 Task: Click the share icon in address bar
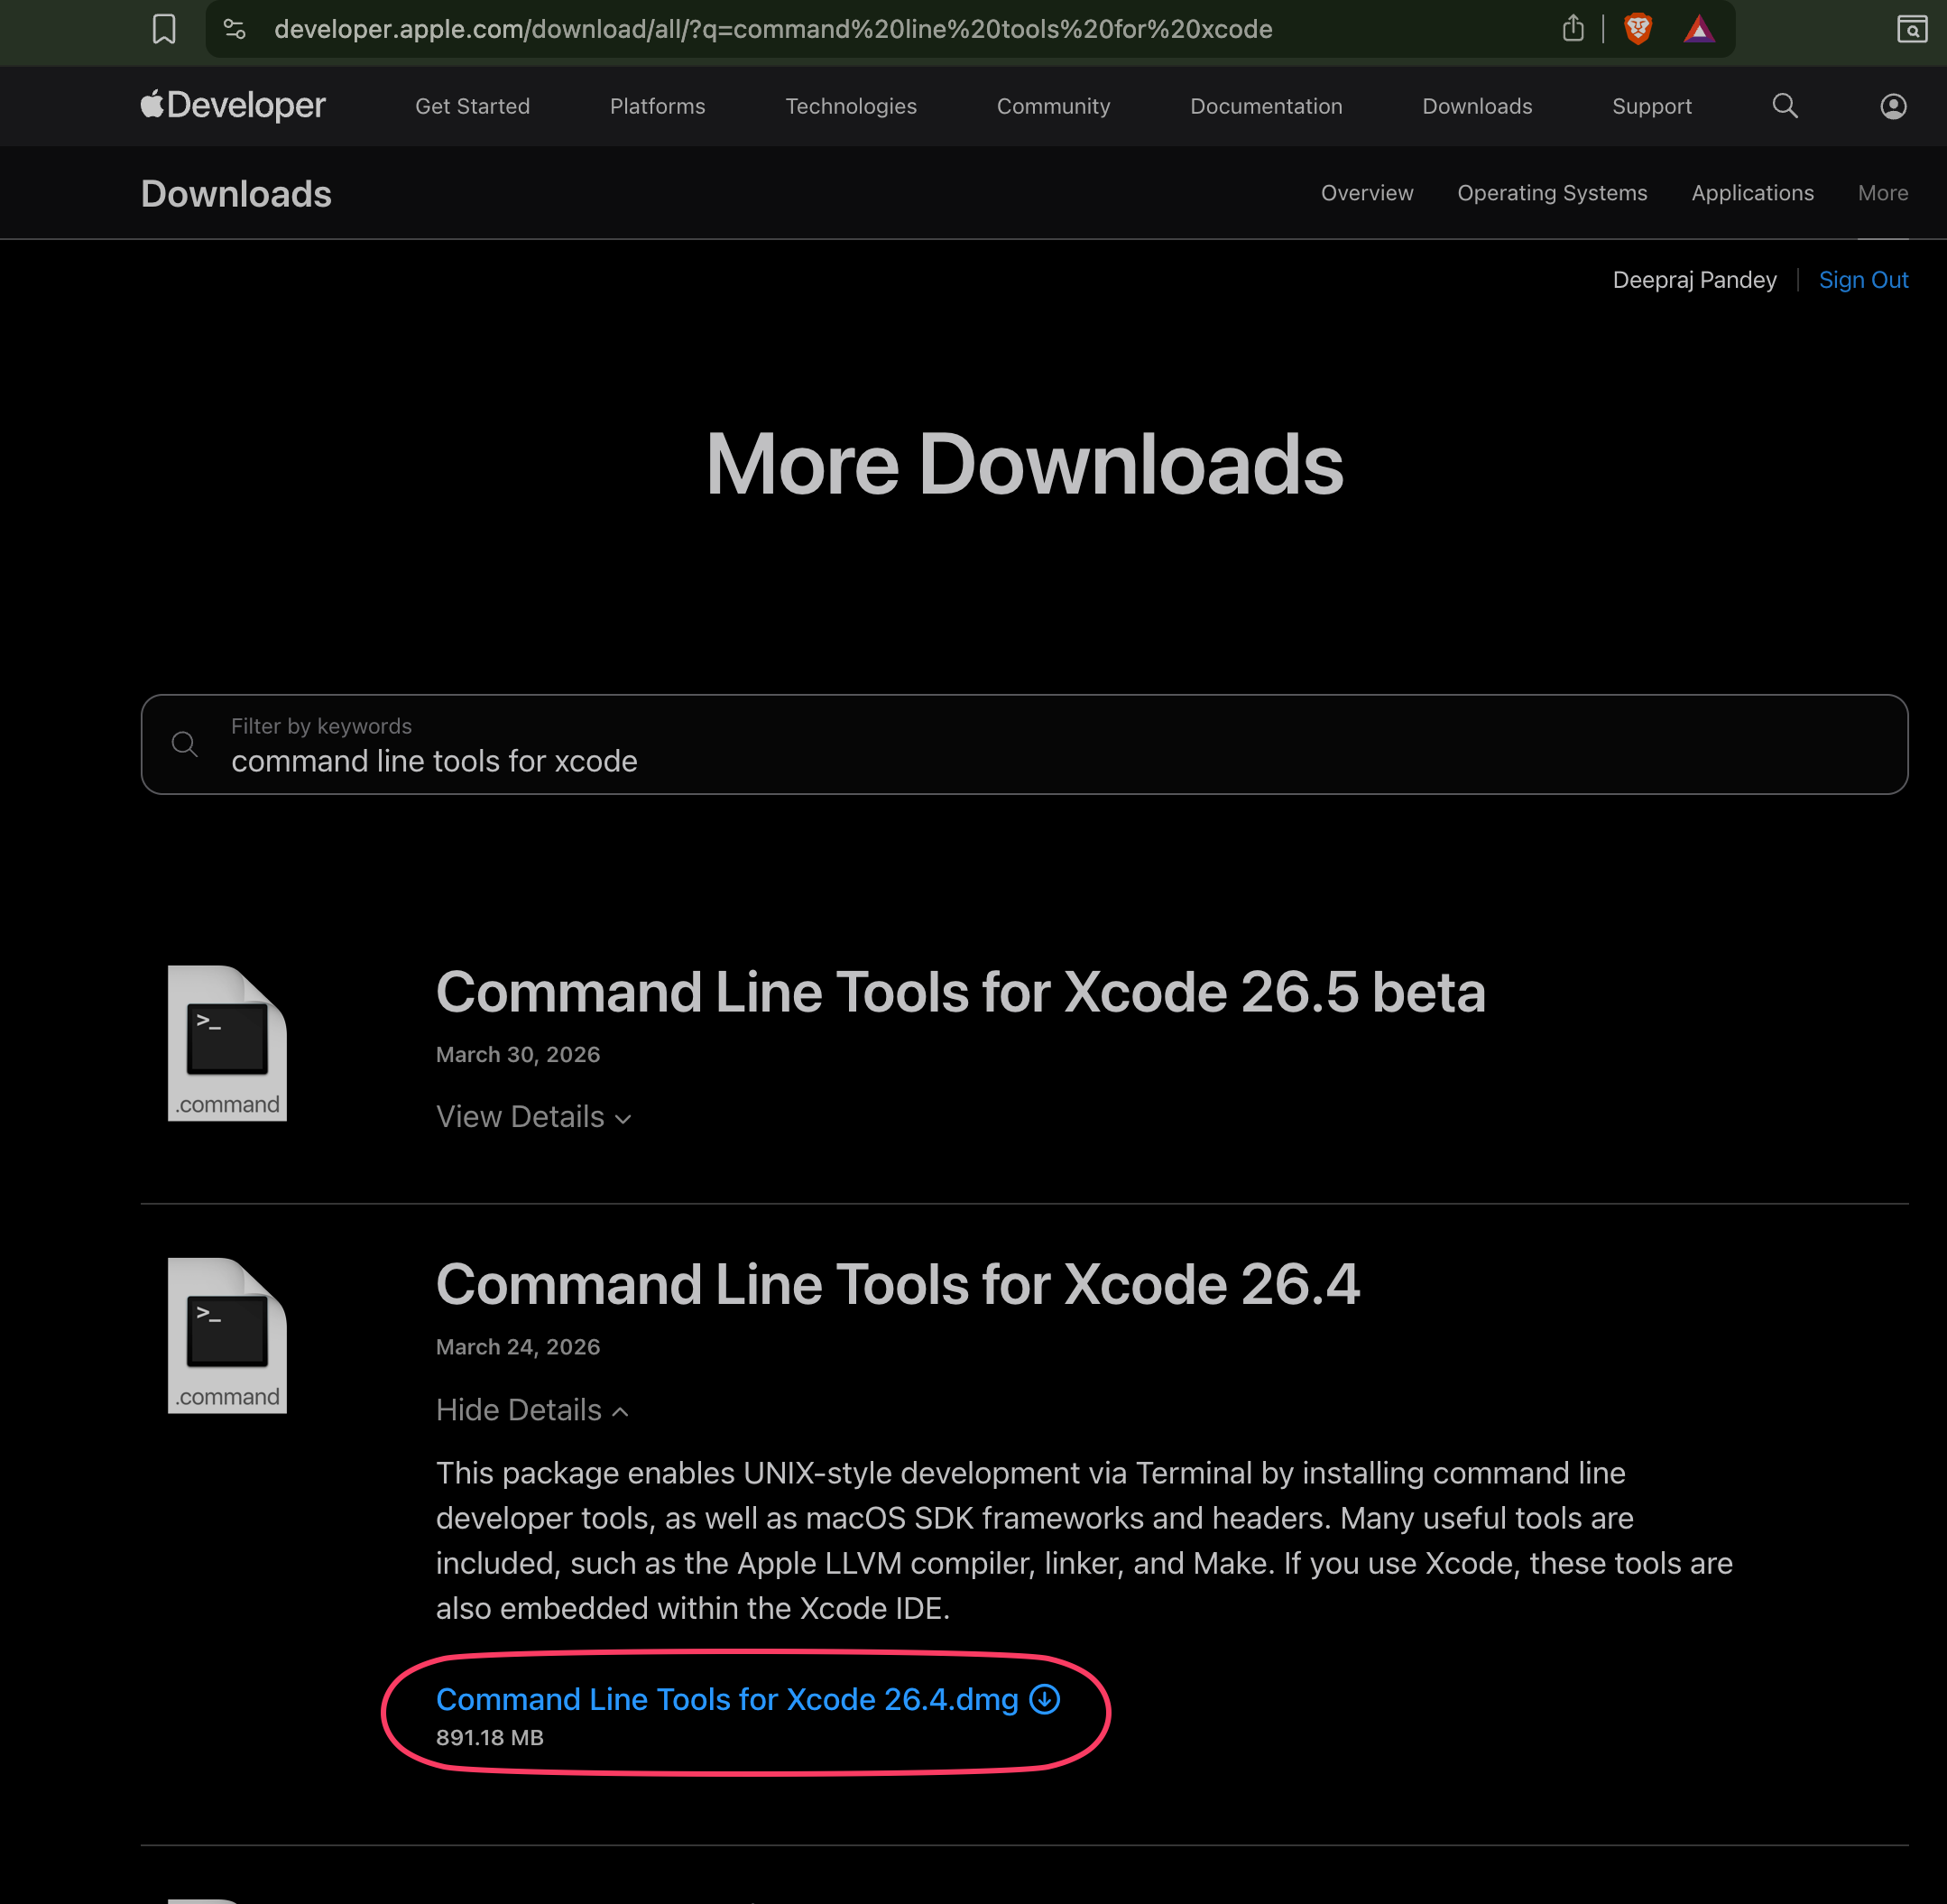point(1573,28)
